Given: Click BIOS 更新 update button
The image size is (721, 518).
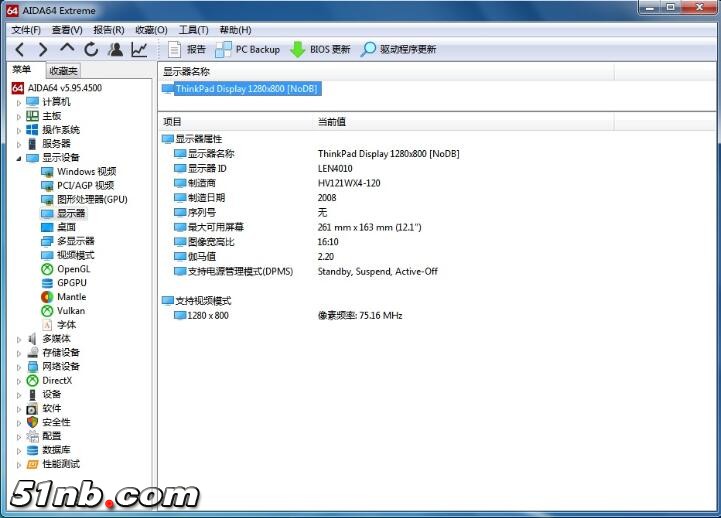Looking at the screenshot, I should [320, 49].
